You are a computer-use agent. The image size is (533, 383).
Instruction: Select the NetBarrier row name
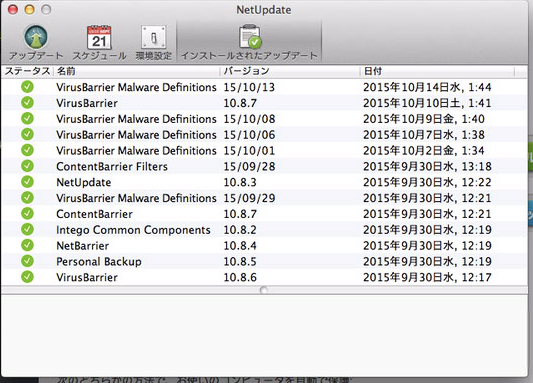[83, 246]
